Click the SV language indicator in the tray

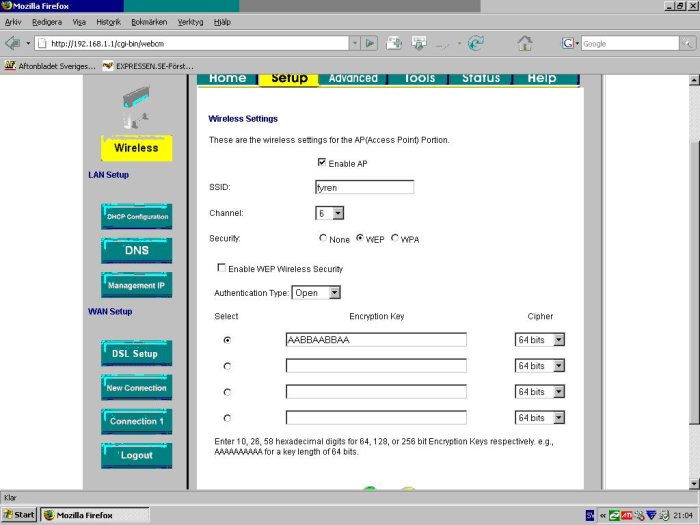pos(590,515)
